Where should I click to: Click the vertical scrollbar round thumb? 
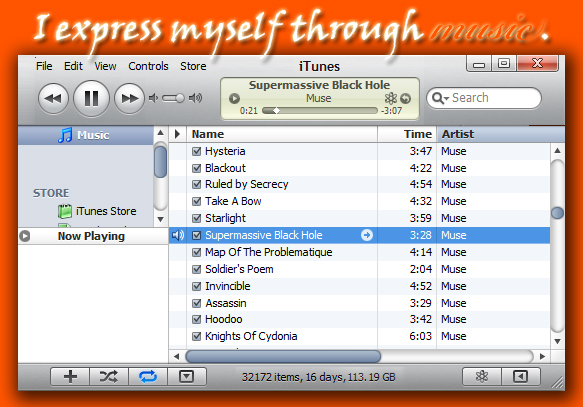click(557, 213)
